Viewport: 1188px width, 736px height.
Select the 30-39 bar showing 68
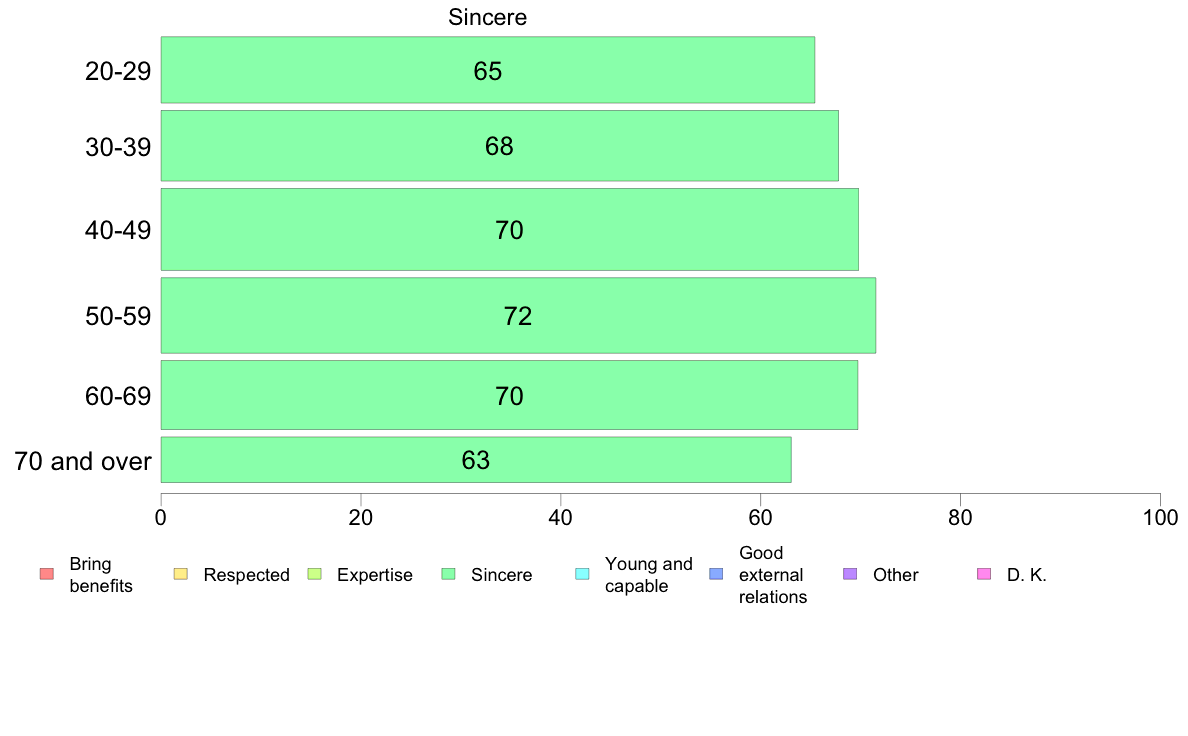[499, 146]
